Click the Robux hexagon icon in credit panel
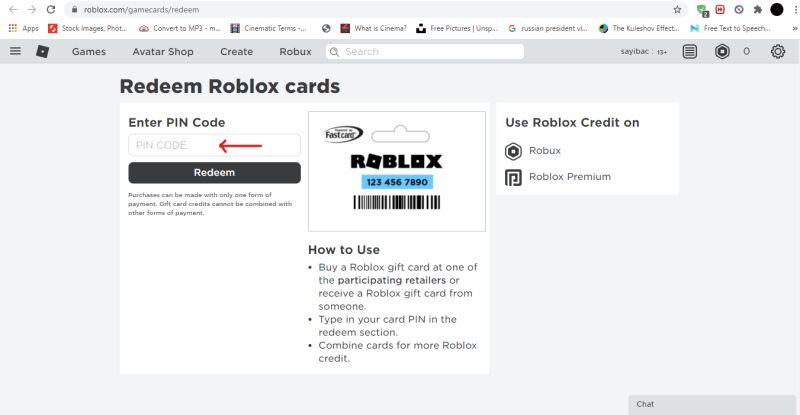This screenshot has width=800, height=415. (513, 151)
